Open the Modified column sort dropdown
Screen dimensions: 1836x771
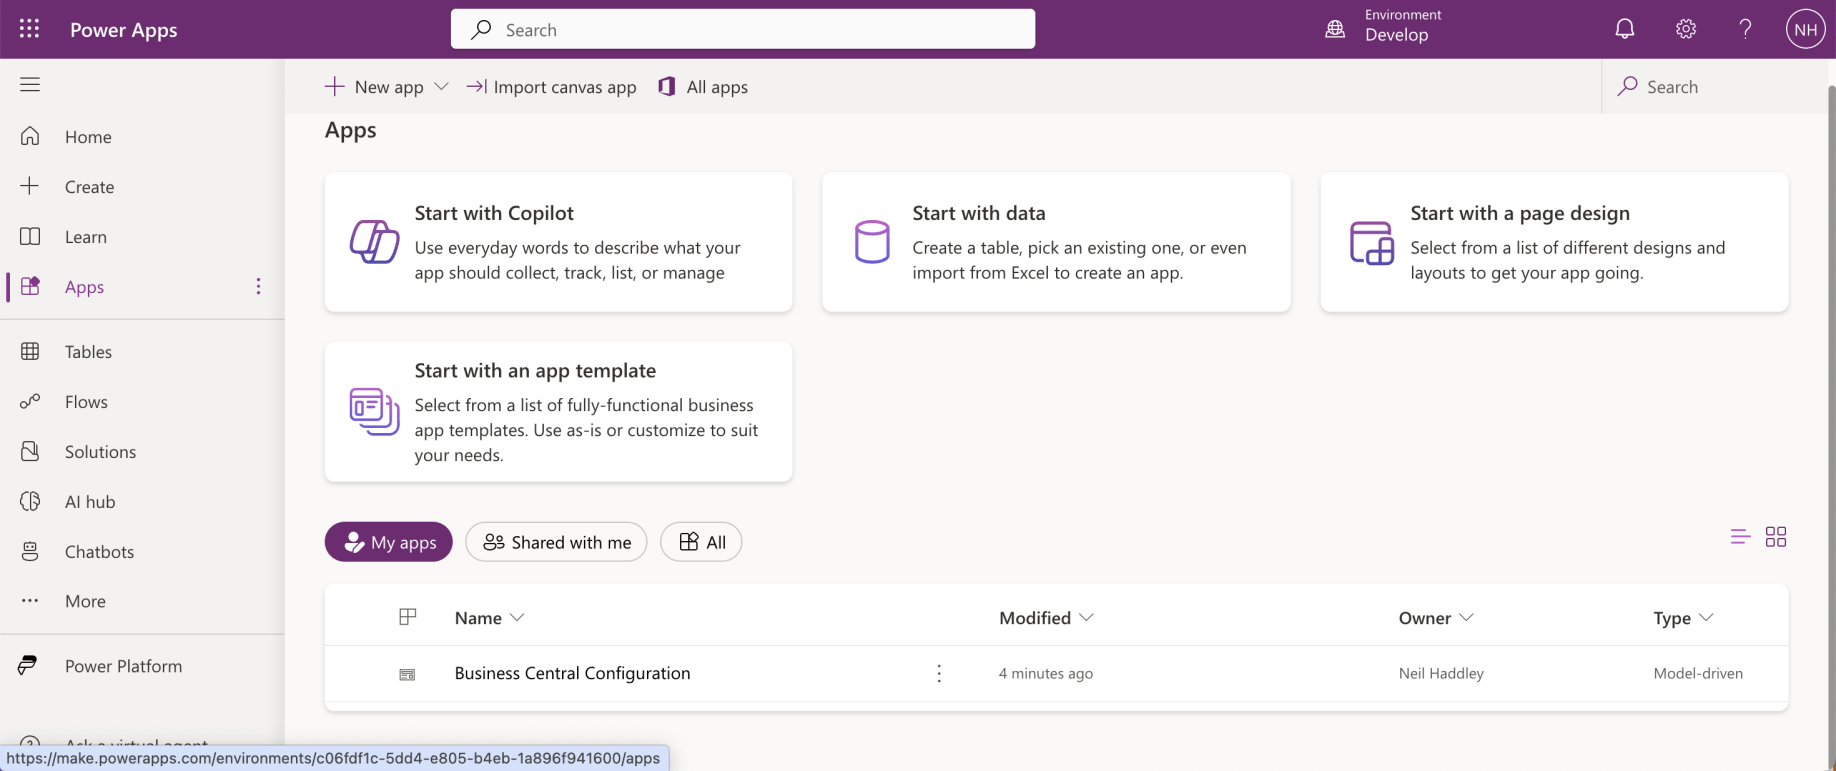pos(1087,618)
